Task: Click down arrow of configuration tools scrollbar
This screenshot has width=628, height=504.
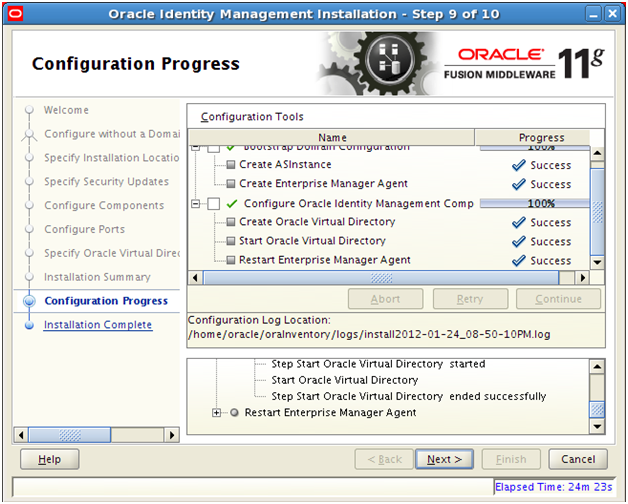Action: click(597, 263)
